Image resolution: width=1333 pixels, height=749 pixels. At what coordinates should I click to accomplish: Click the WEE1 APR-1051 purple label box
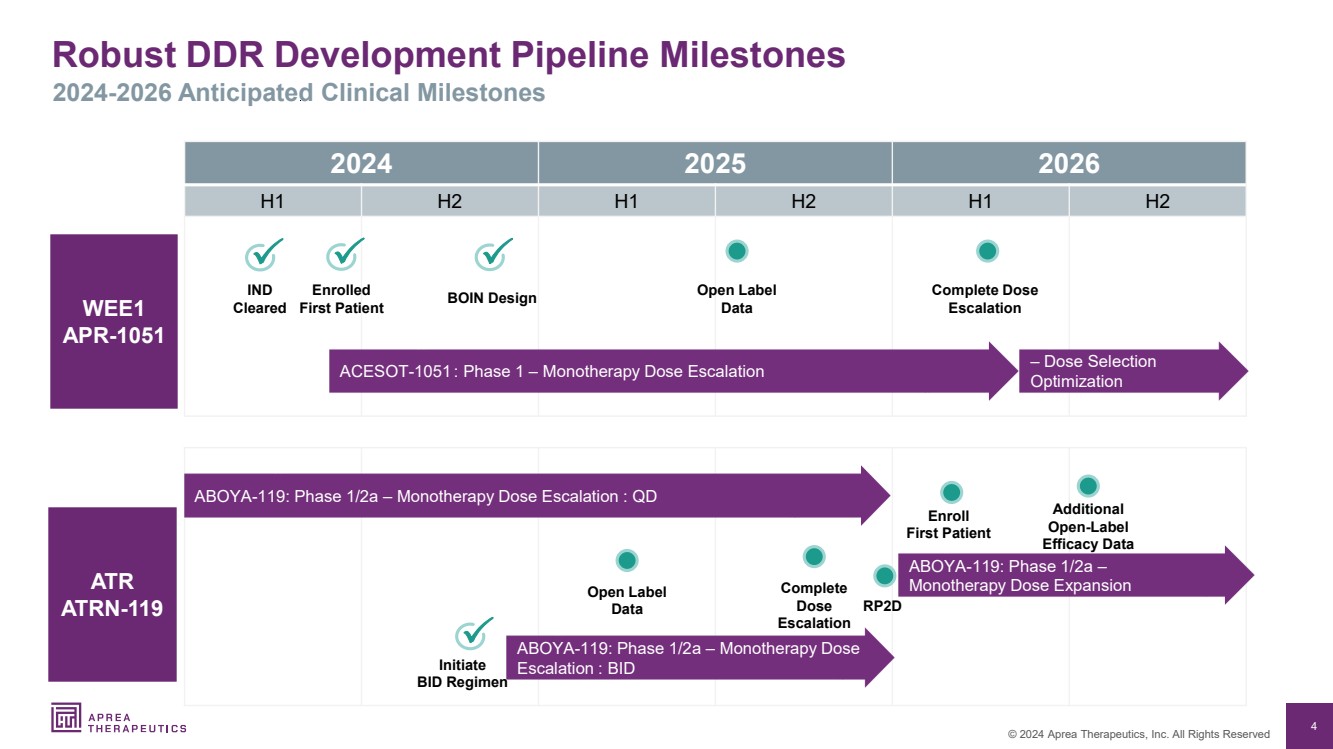click(114, 321)
